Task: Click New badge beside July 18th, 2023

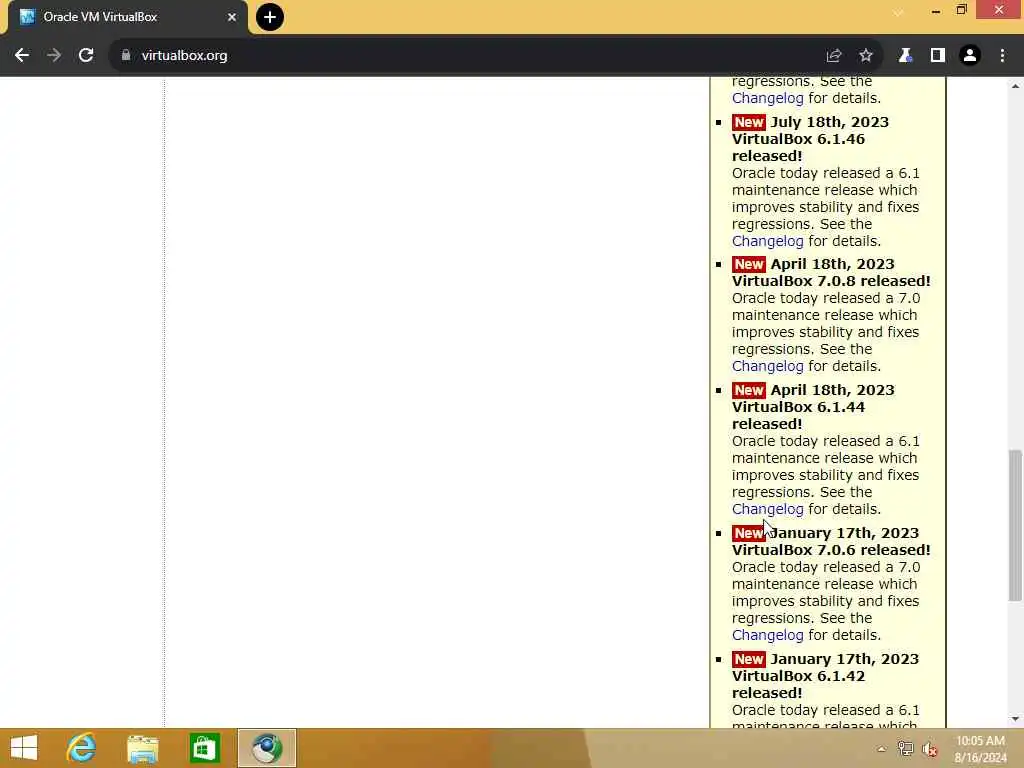Action: pos(748,122)
